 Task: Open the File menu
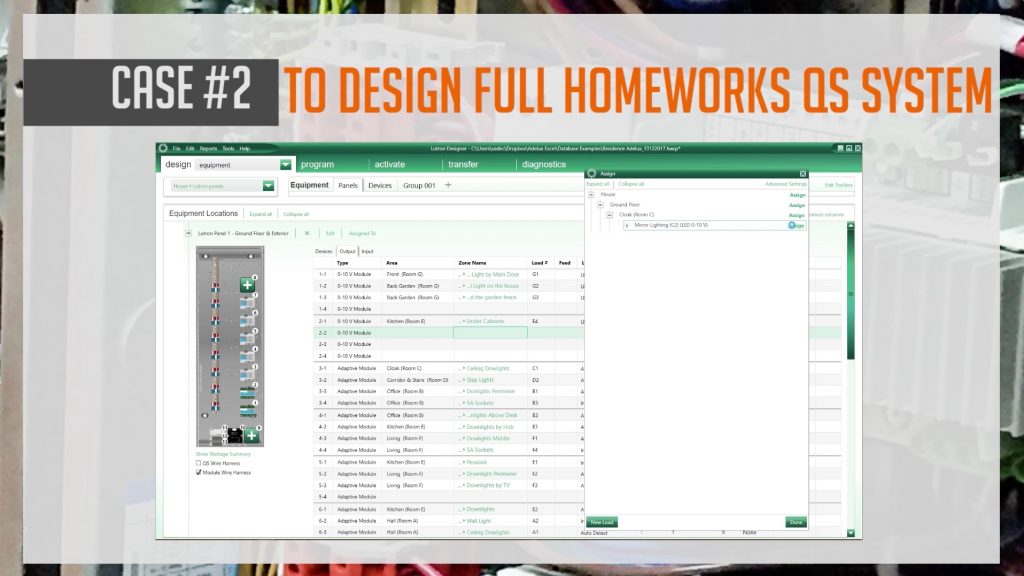(x=176, y=148)
